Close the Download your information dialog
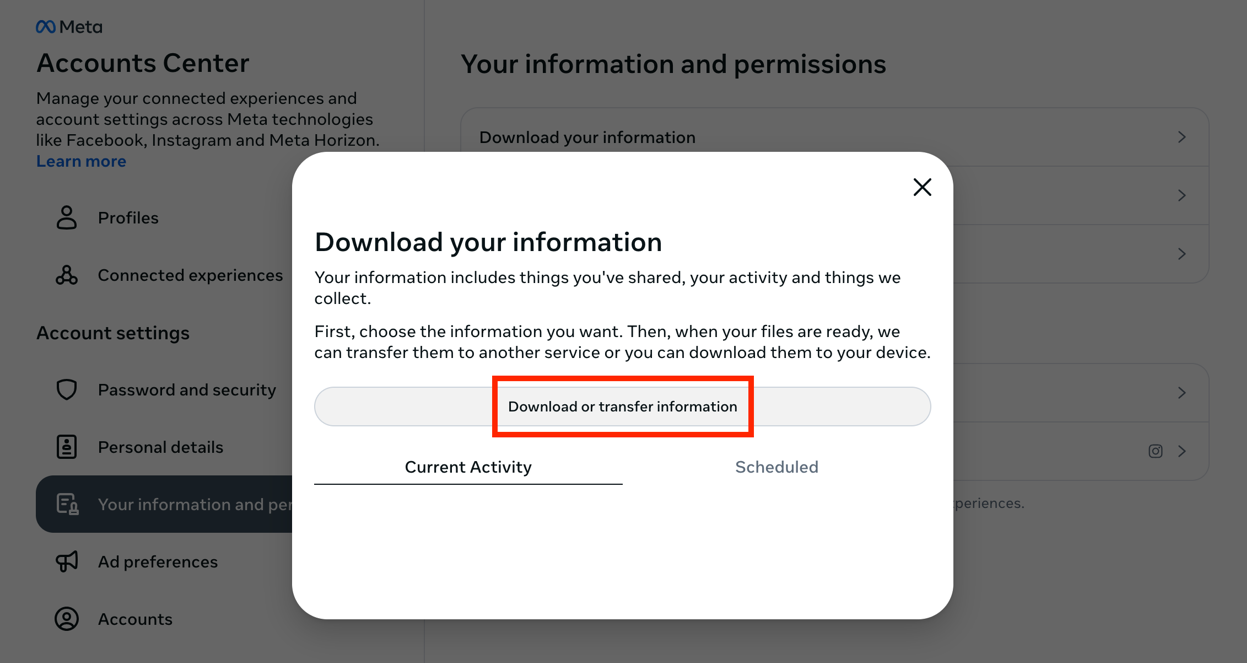Viewport: 1247px width, 663px height. (x=922, y=187)
